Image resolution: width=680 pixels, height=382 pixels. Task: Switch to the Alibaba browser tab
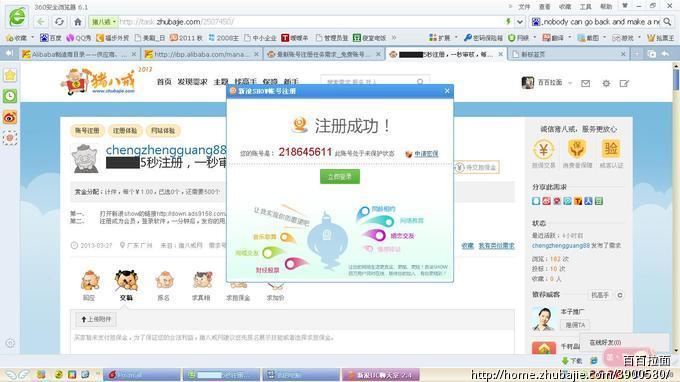[x=79, y=54]
